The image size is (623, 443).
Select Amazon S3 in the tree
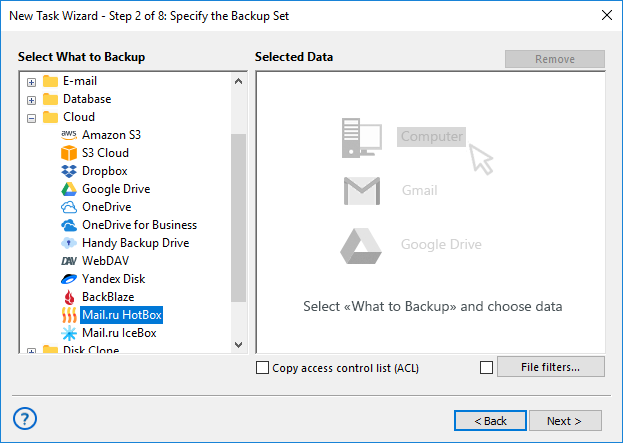[x=111, y=135]
